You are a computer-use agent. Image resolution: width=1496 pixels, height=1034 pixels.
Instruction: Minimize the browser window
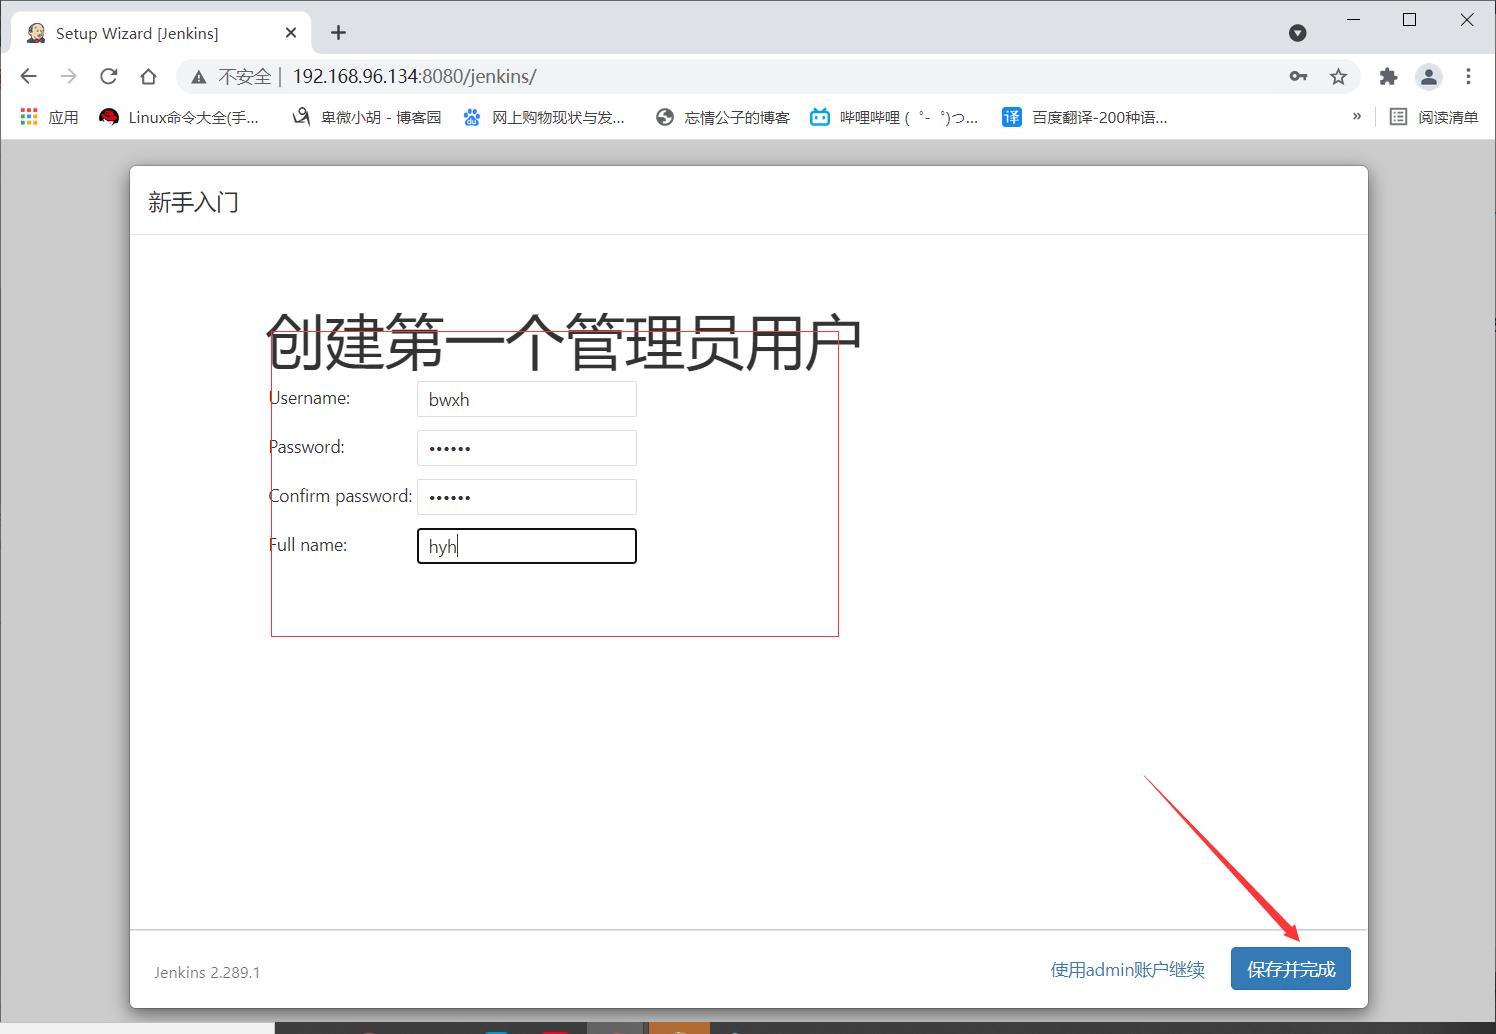point(1354,20)
